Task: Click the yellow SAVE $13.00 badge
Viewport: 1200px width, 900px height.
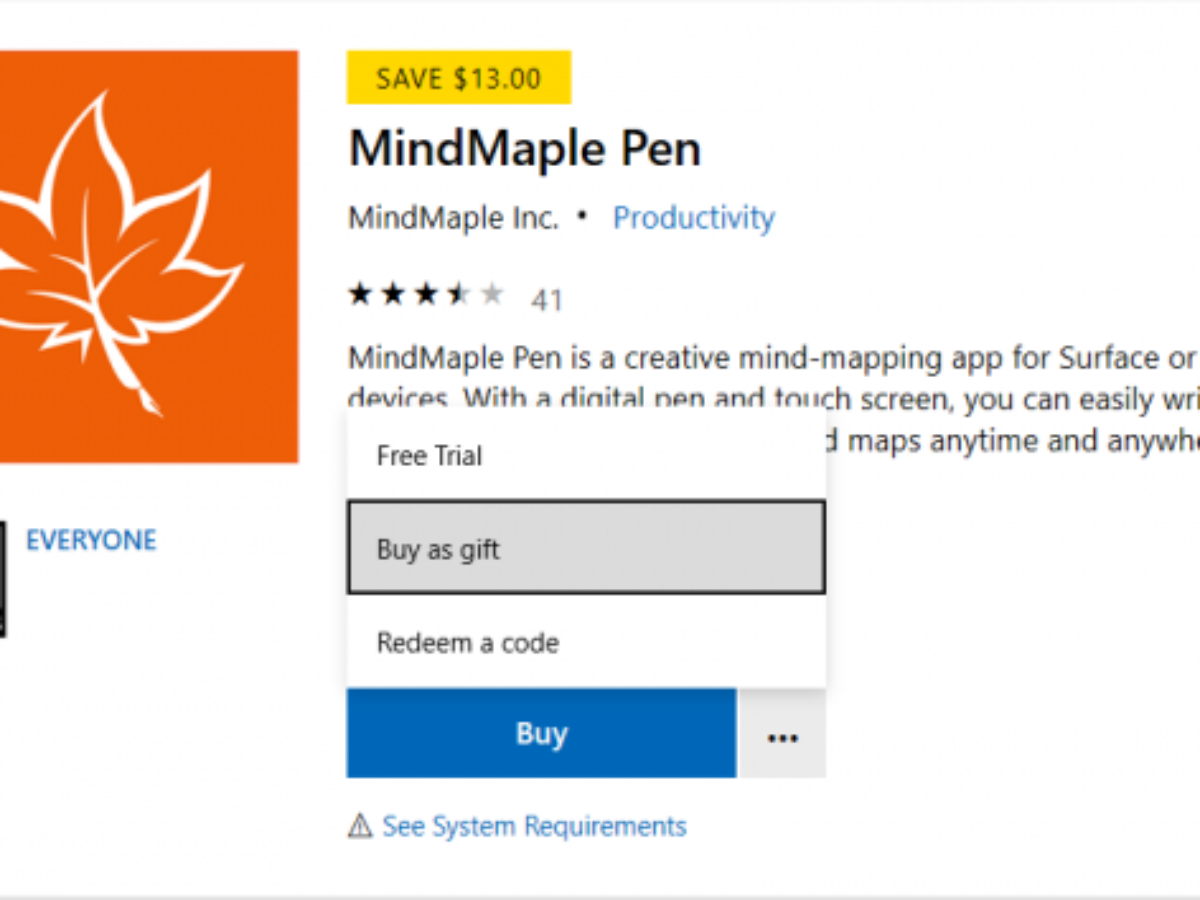Action: (x=458, y=78)
